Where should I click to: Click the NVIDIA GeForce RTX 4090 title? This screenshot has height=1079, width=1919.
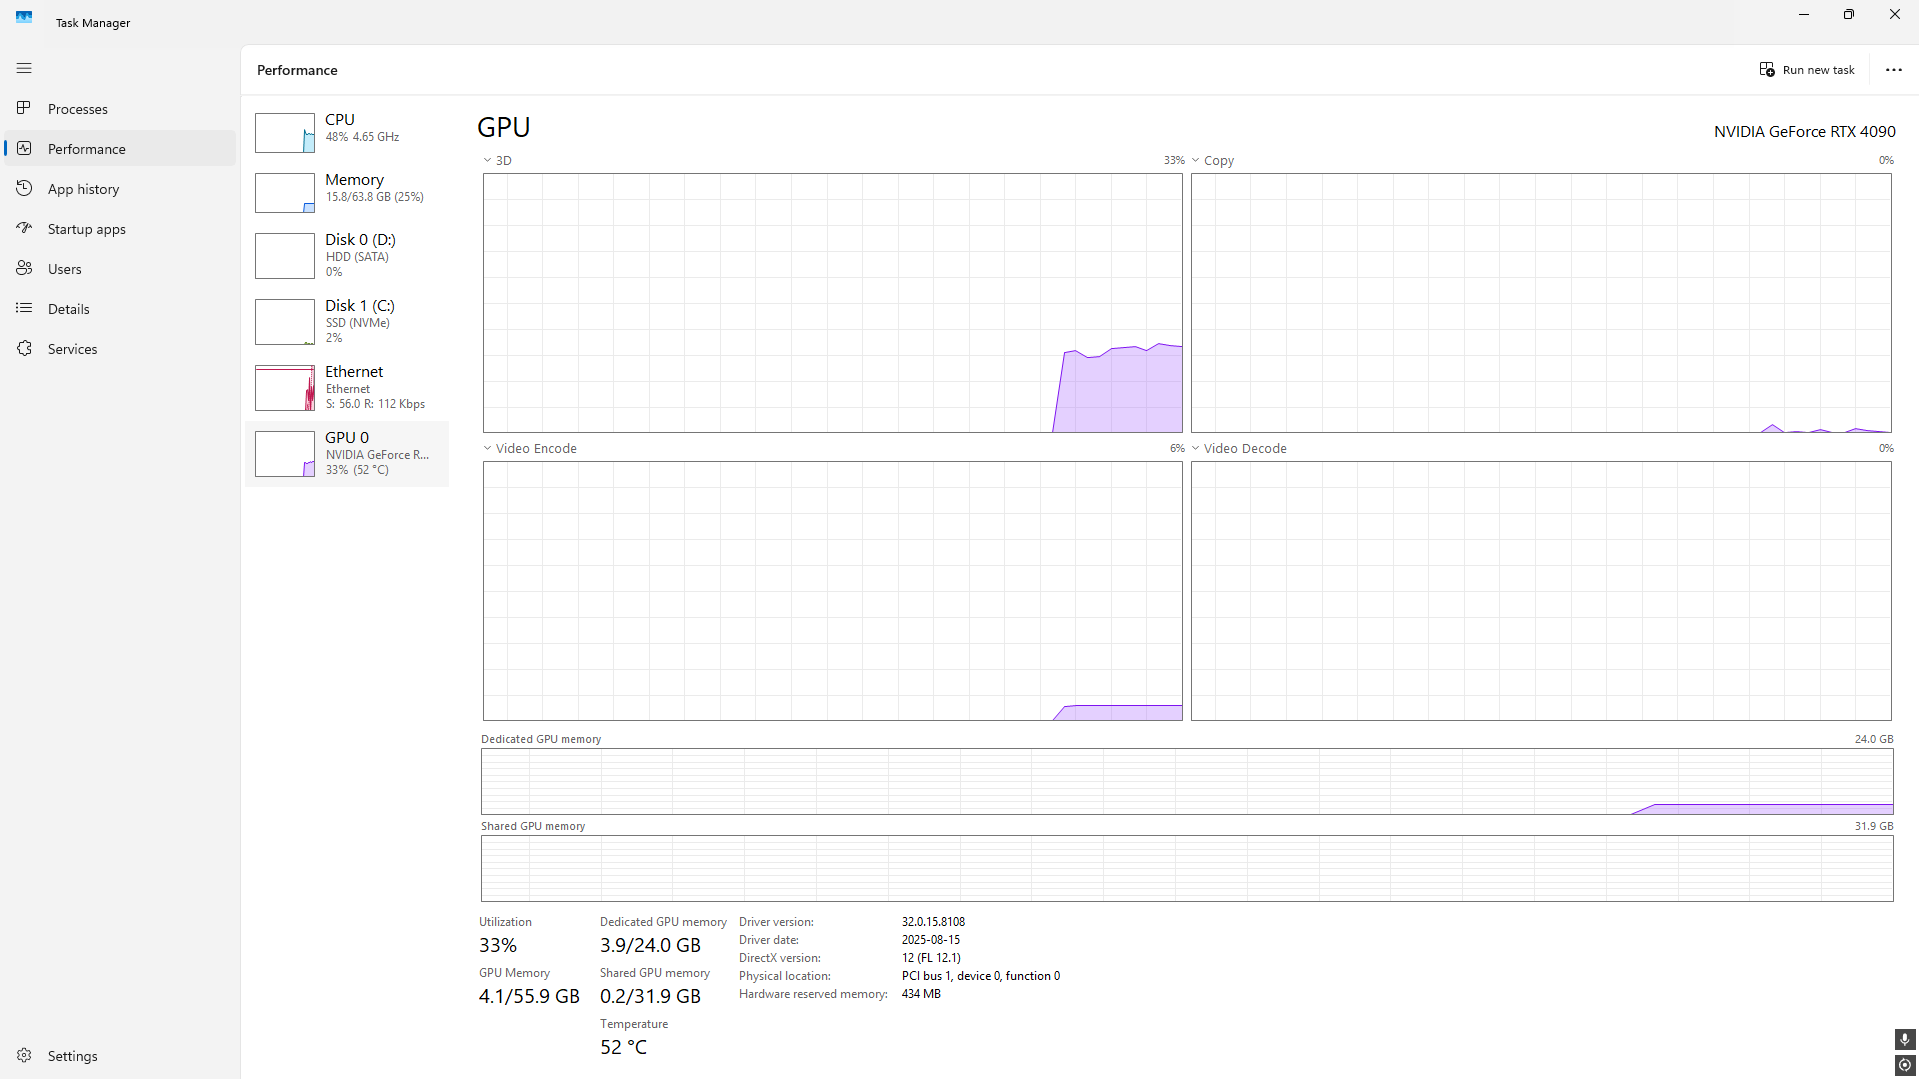pyautogui.click(x=1804, y=131)
